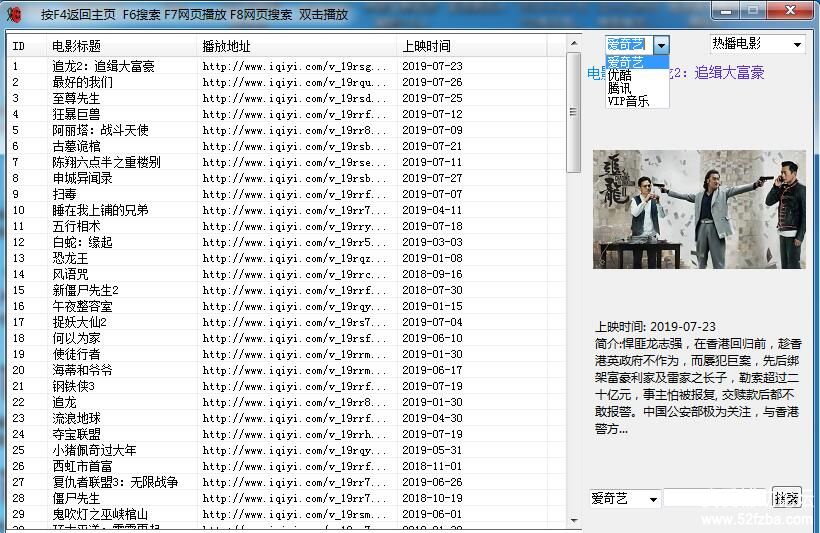The image size is (820, 533).
Task: Select the row 五行相术
Action: (x=287, y=226)
